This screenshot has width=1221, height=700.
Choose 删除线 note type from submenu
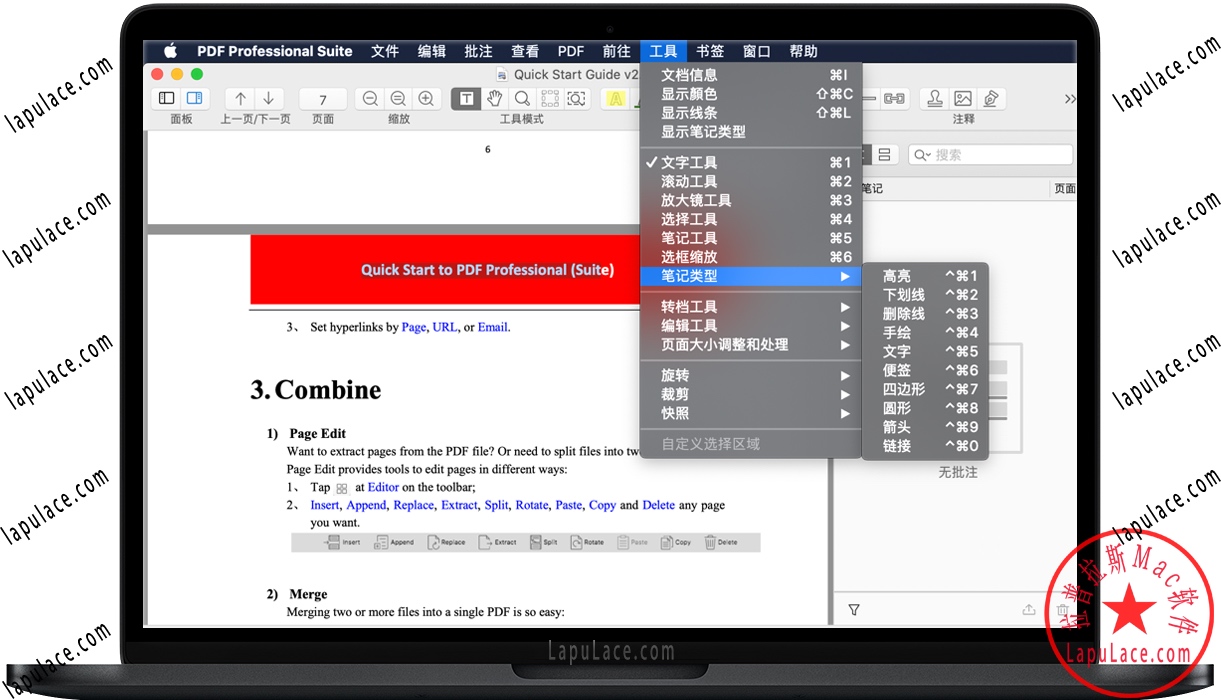[x=926, y=314]
